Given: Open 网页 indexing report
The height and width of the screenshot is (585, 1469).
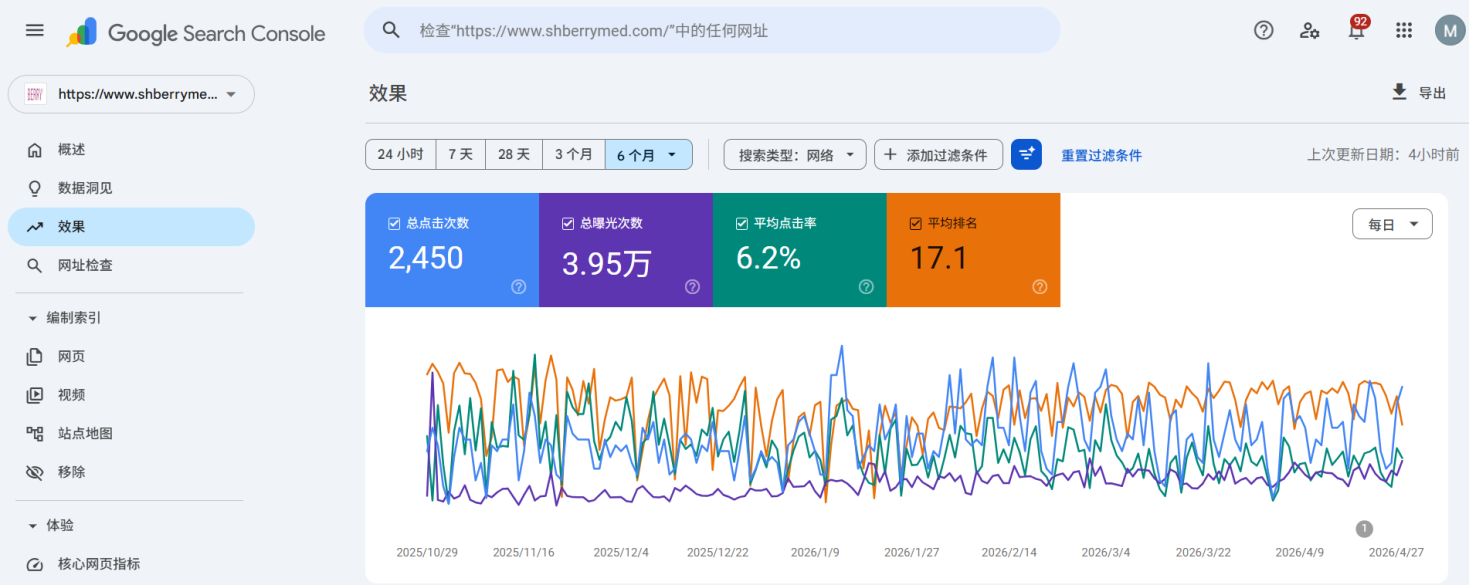Looking at the screenshot, I should coord(131,356).
